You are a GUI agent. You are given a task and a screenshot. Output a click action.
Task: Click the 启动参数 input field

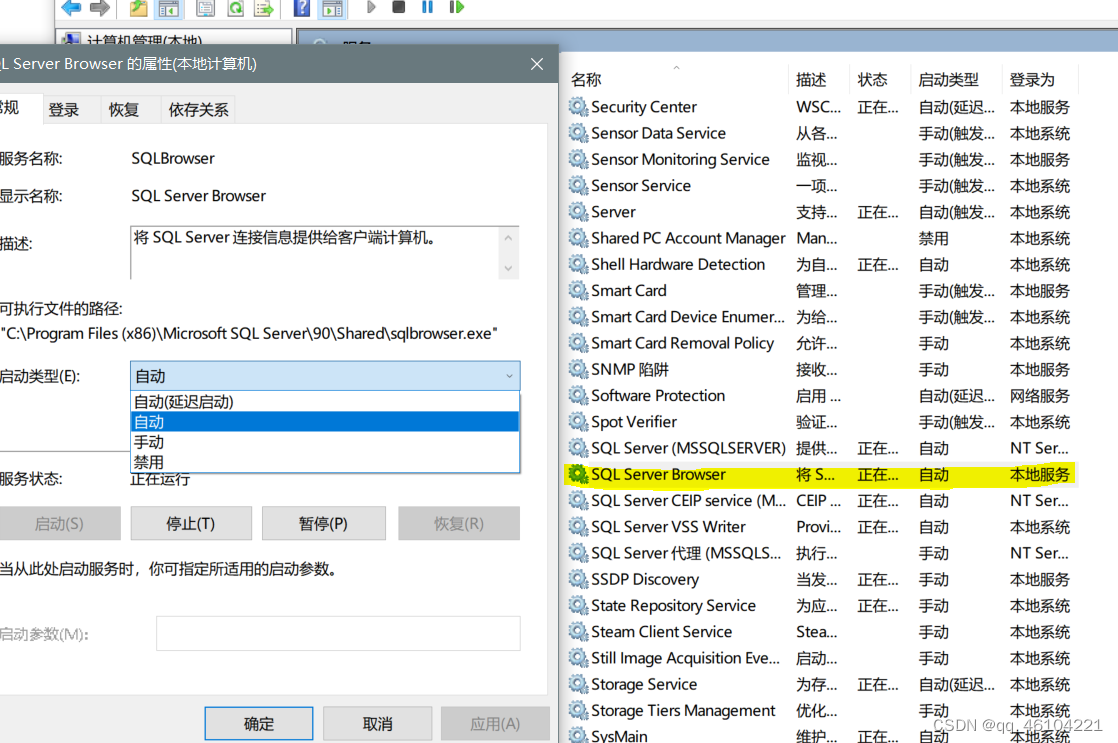coord(338,633)
